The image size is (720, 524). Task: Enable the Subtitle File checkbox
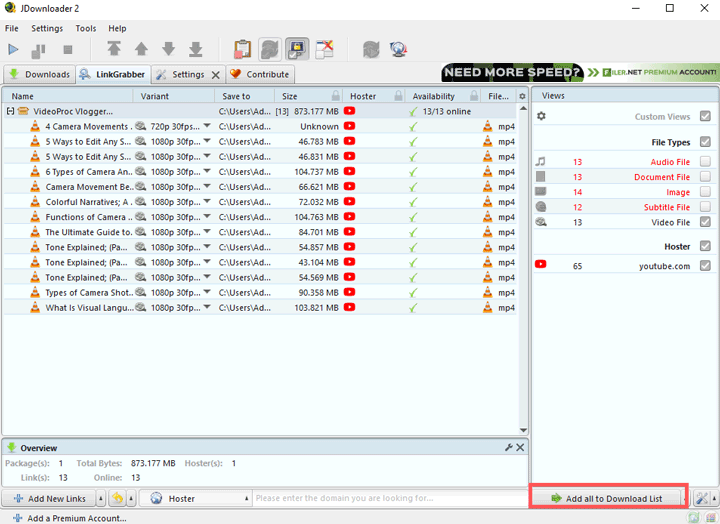[x=705, y=207]
